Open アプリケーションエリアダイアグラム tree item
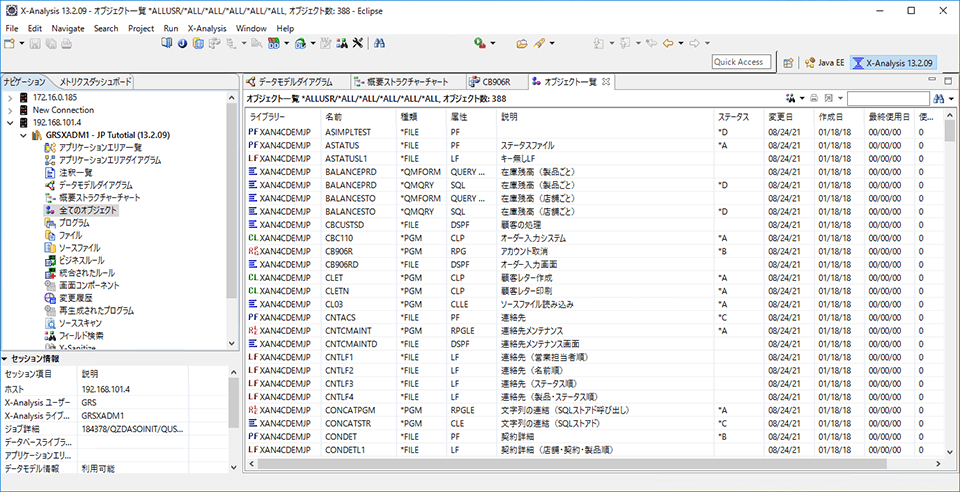 click(110, 160)
